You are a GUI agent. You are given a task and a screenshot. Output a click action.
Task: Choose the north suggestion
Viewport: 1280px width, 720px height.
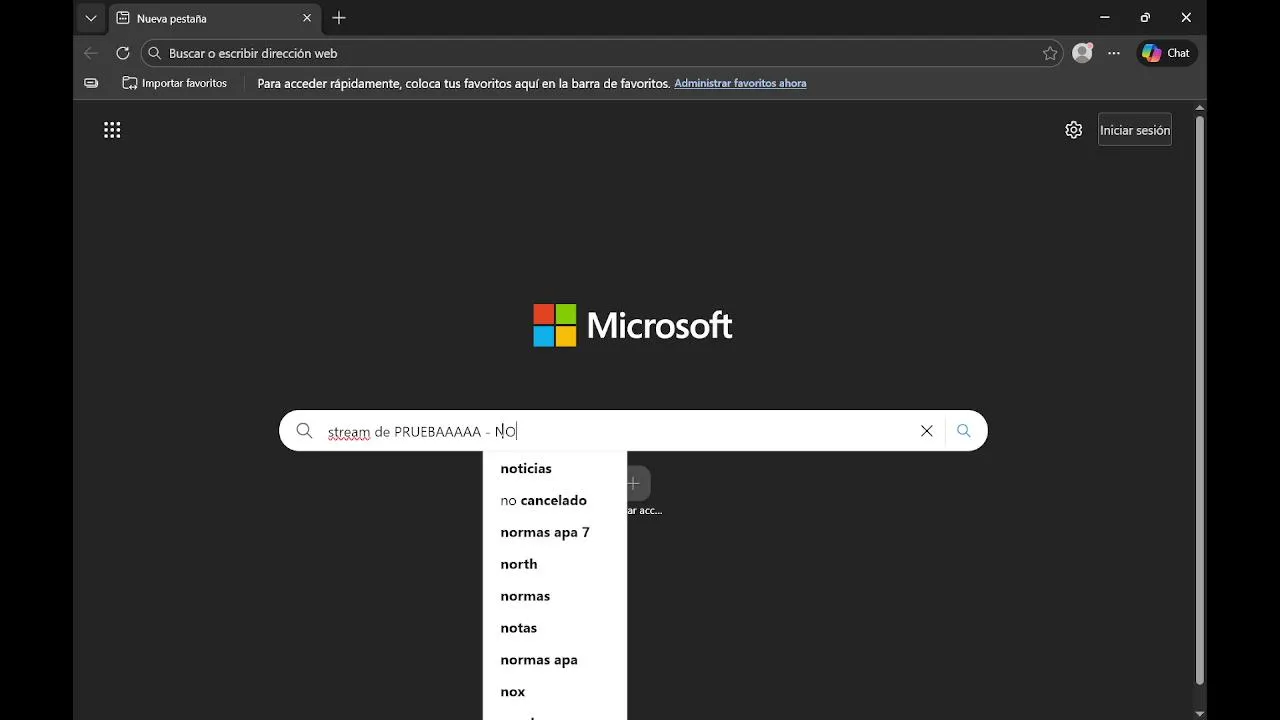[555, 564]
